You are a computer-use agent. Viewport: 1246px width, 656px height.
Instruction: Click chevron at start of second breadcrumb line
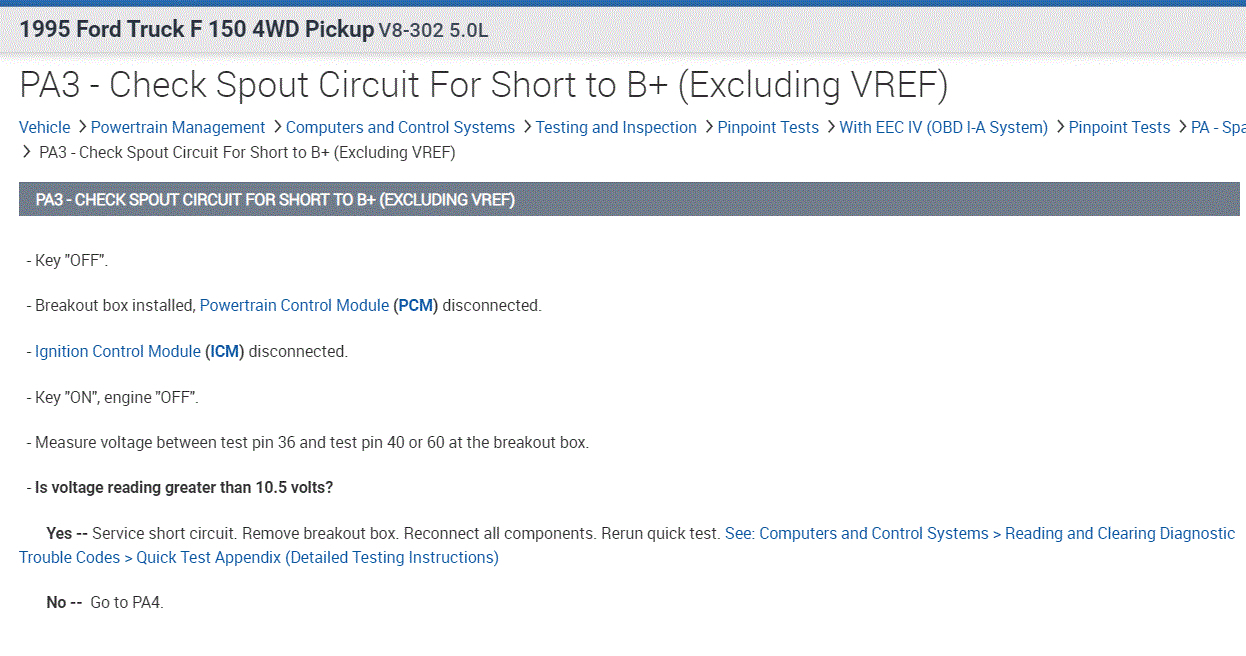click(x=27, y=152)
